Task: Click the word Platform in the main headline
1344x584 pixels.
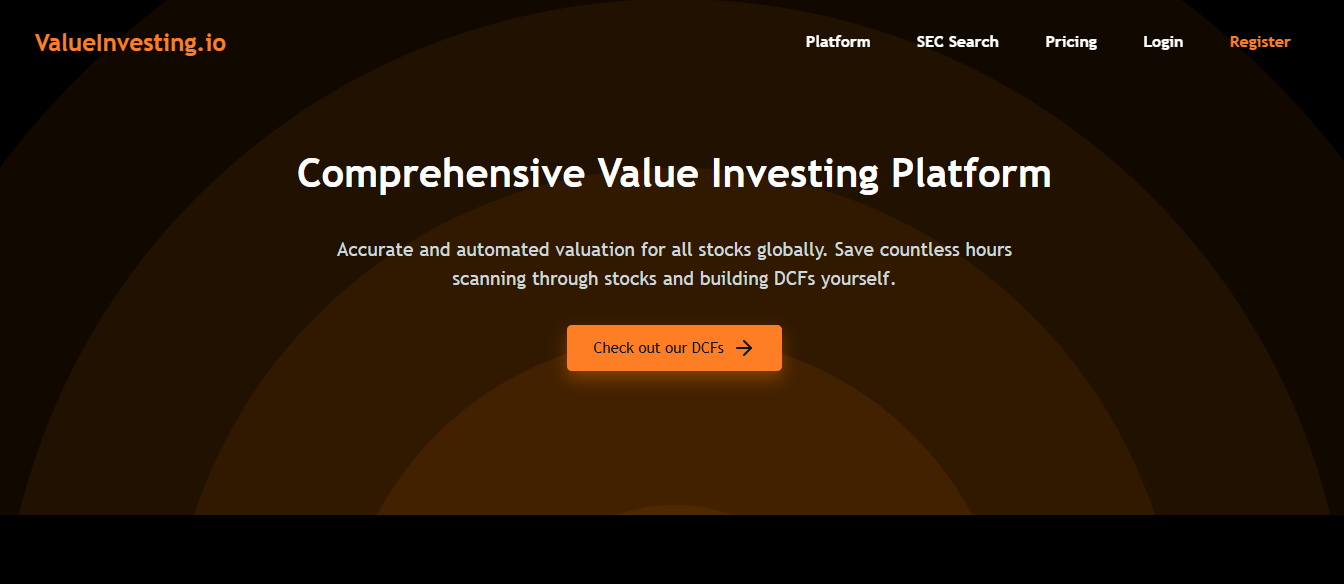Action: tap(971, 173)
